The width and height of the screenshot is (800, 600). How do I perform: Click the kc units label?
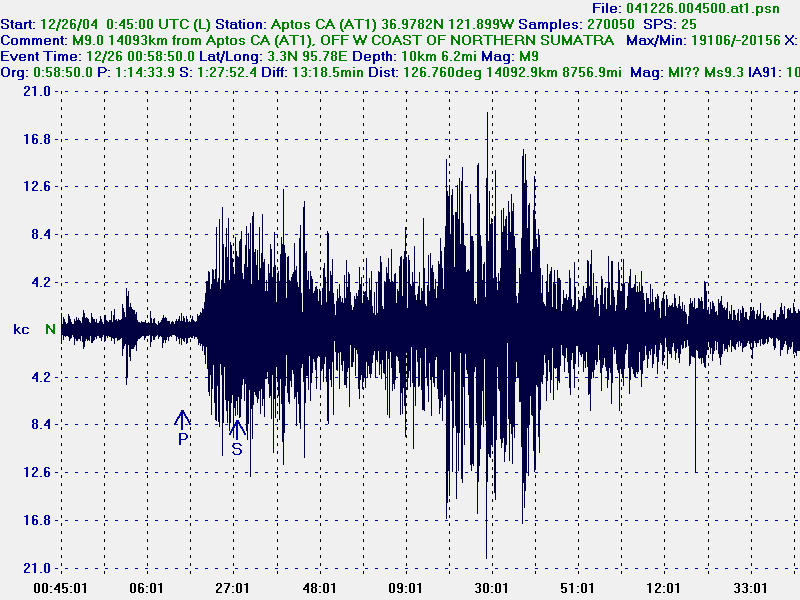[x=19, y=327]
